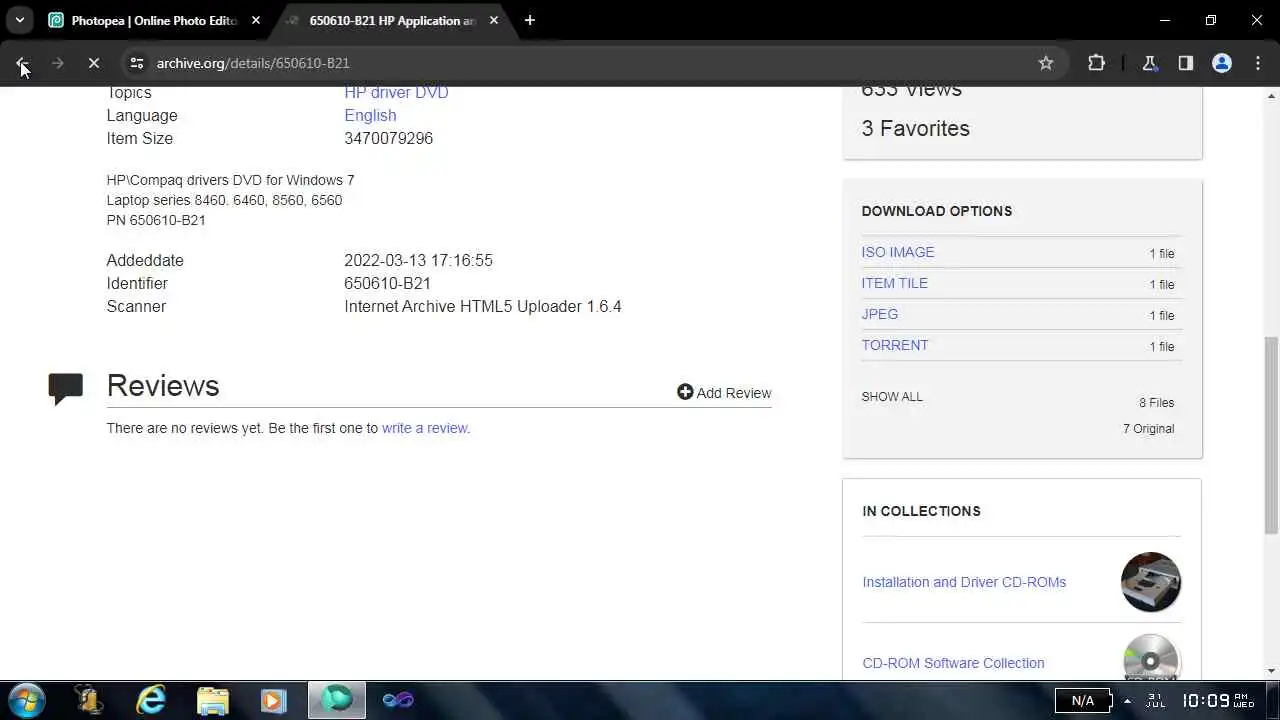Click CD-ROM Software Collection disc thumbnail

(1151, 656)
